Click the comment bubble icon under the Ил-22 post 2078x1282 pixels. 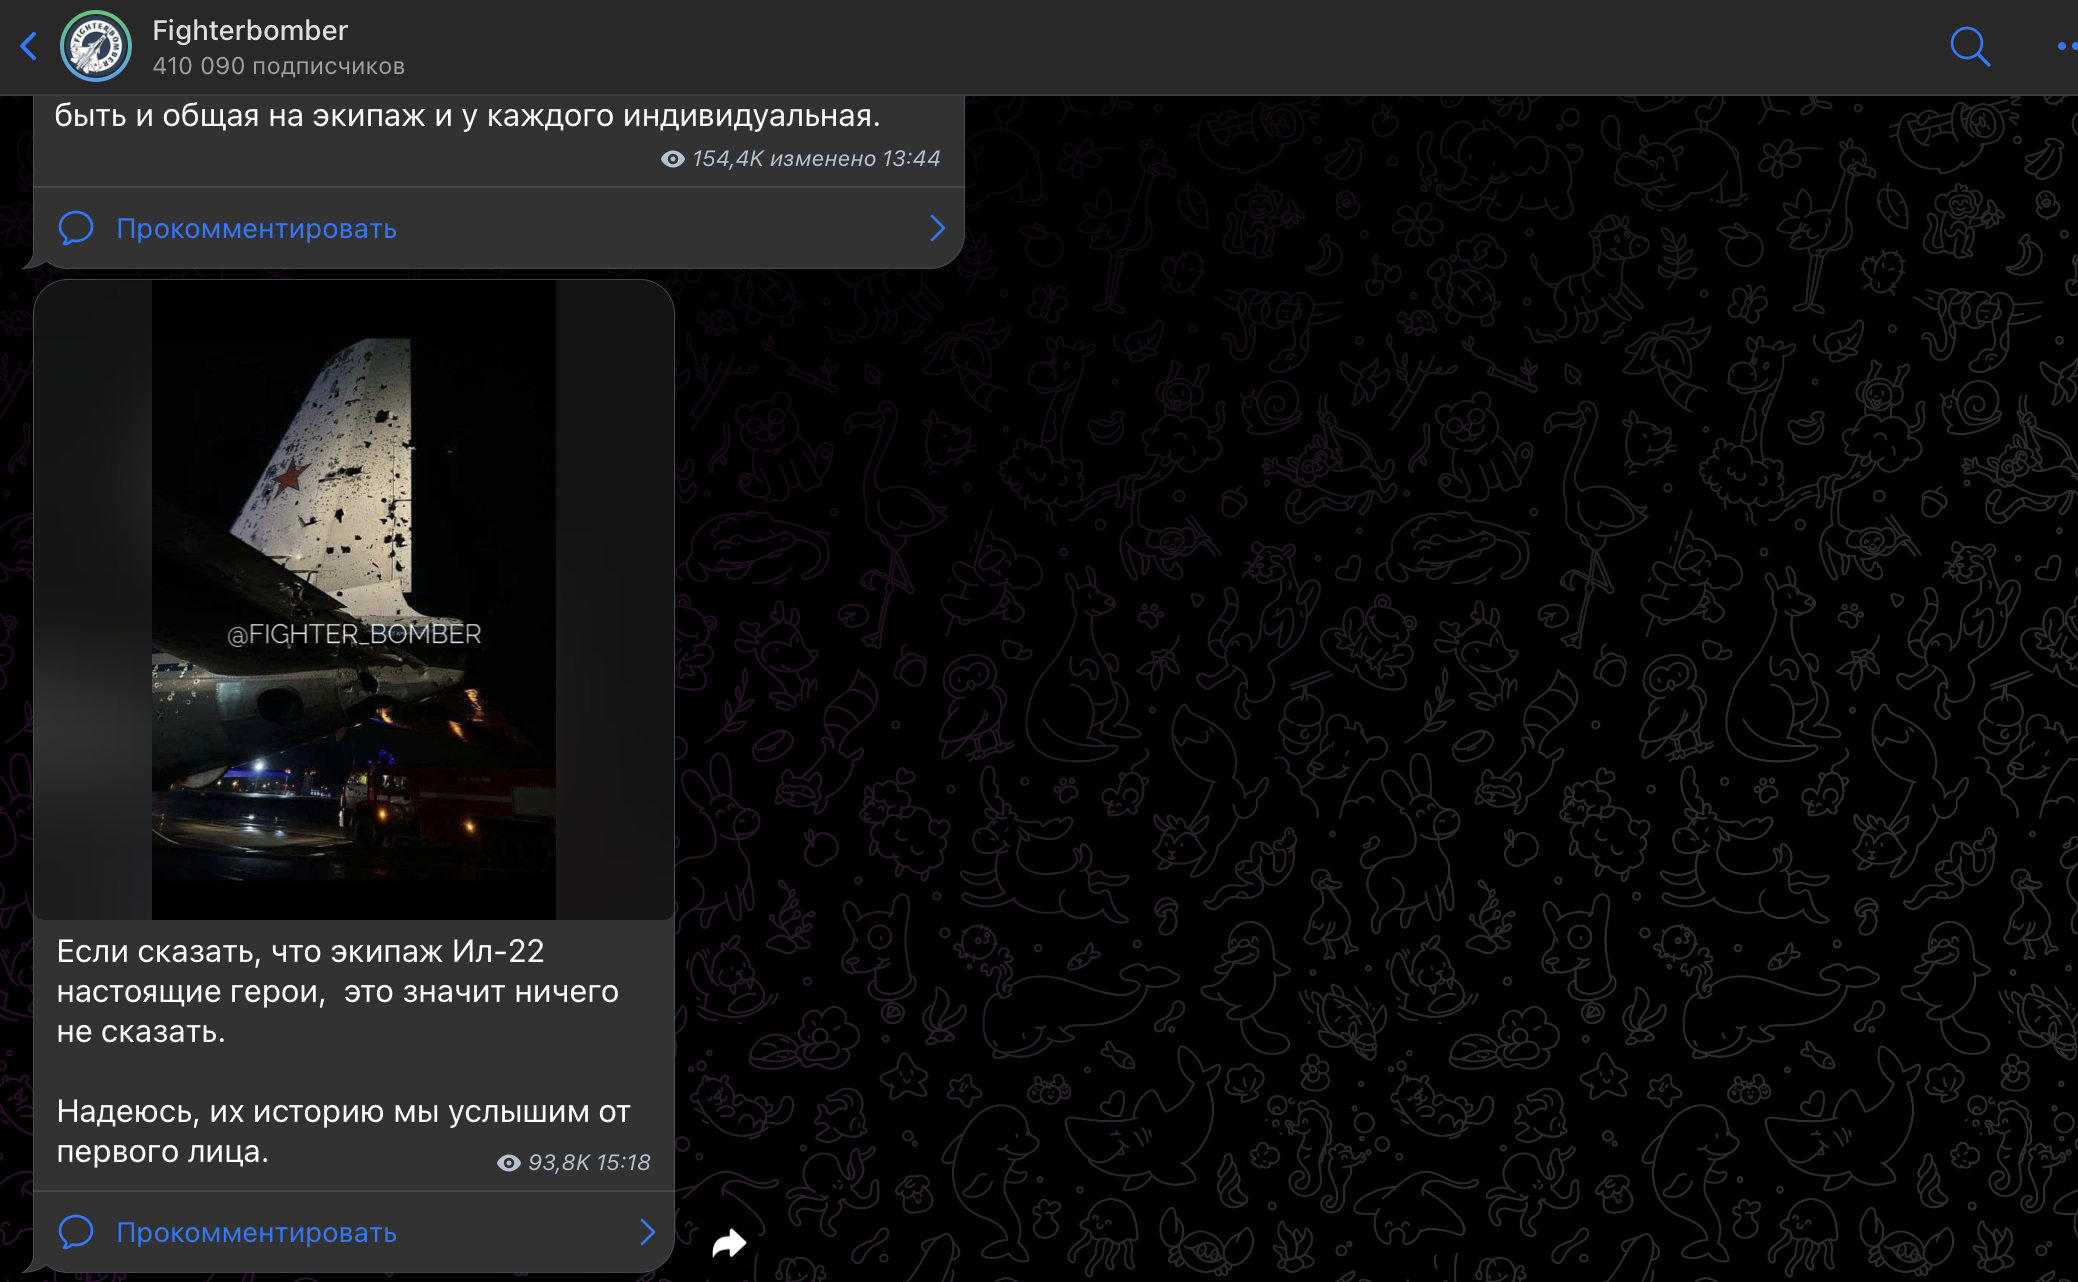click(x=76, y=1232)
